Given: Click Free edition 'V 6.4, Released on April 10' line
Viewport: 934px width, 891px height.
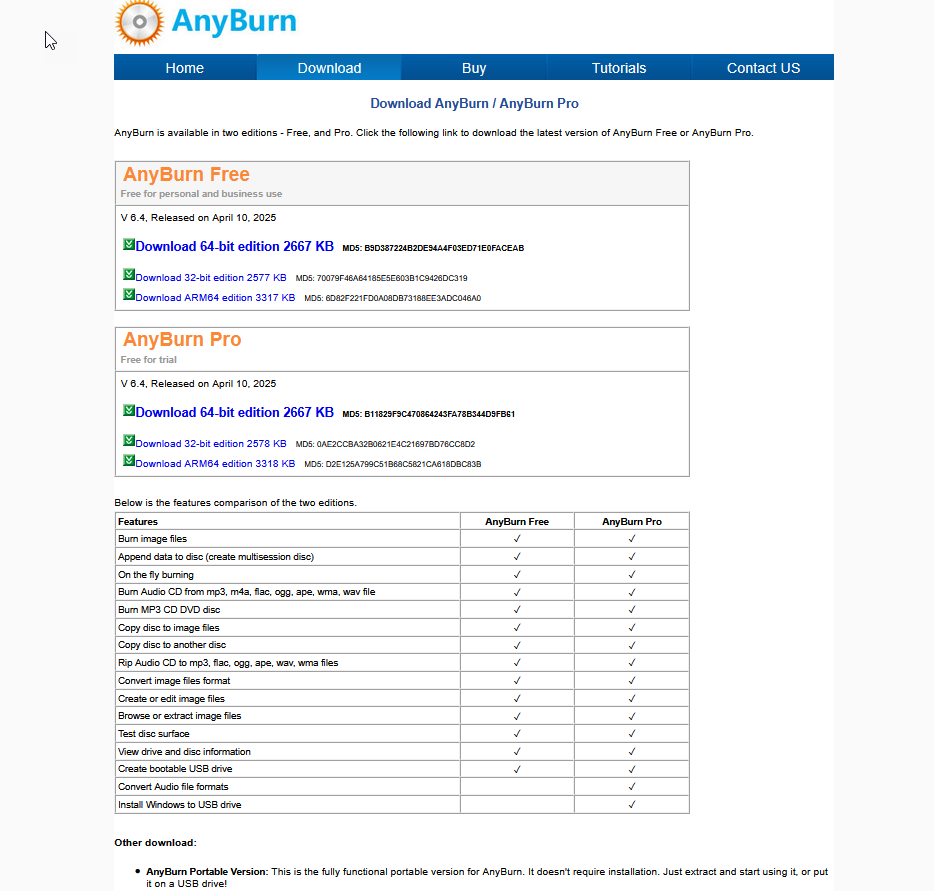Looking at the screenshot, I should pyautogui.click(x=198, y=218).
